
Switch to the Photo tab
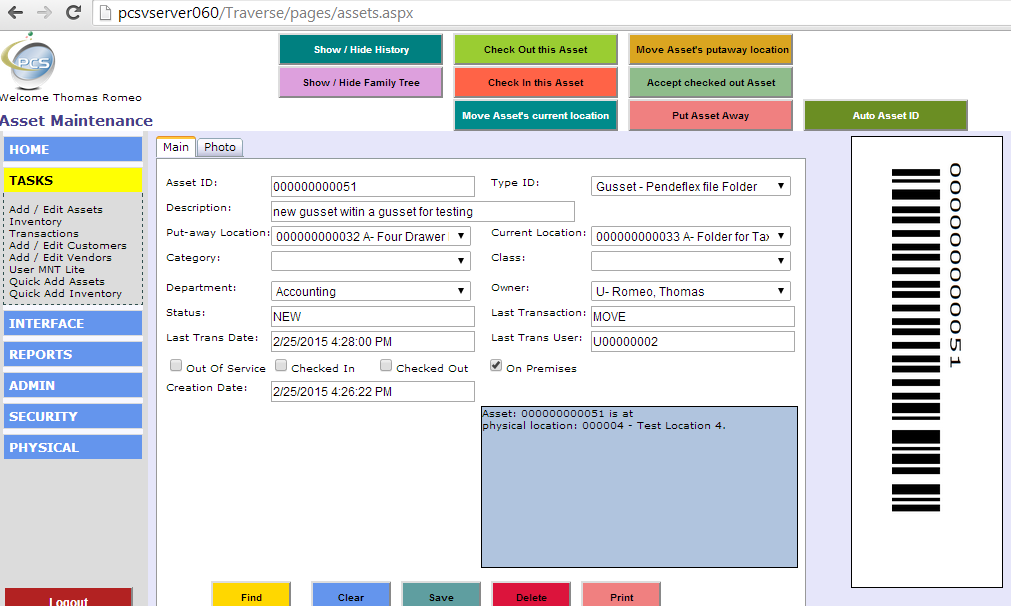click(220, 147)
